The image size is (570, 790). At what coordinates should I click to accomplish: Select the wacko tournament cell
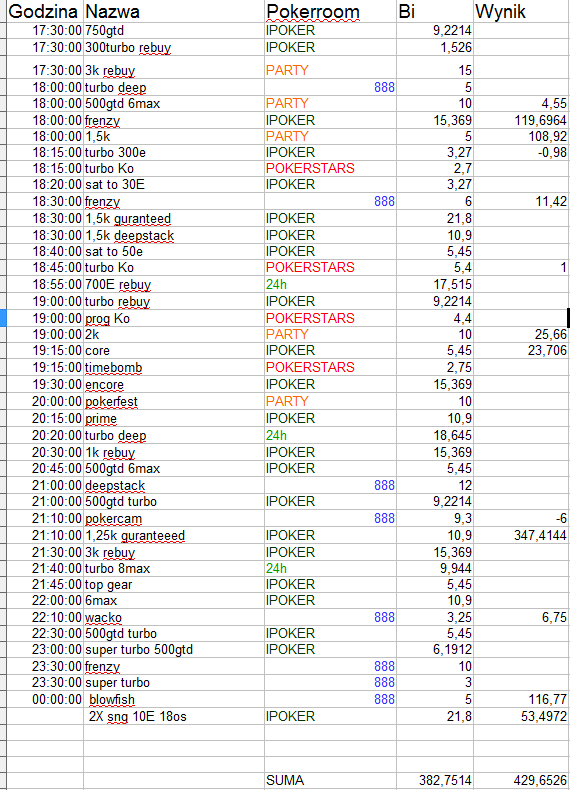pos(174,617)
